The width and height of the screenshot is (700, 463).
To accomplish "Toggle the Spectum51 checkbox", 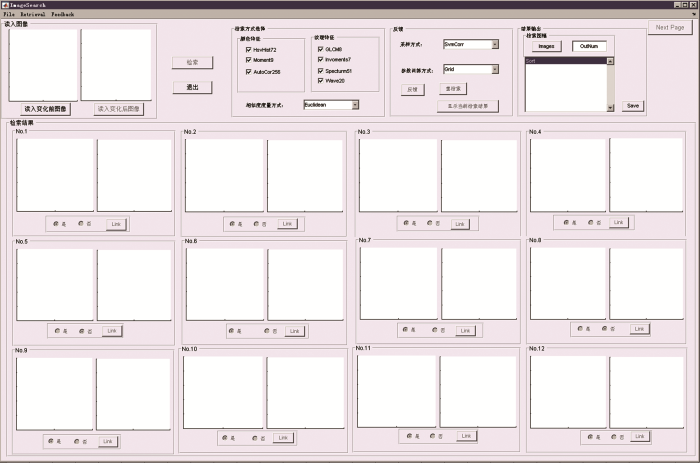I will [x=321, y=71].
